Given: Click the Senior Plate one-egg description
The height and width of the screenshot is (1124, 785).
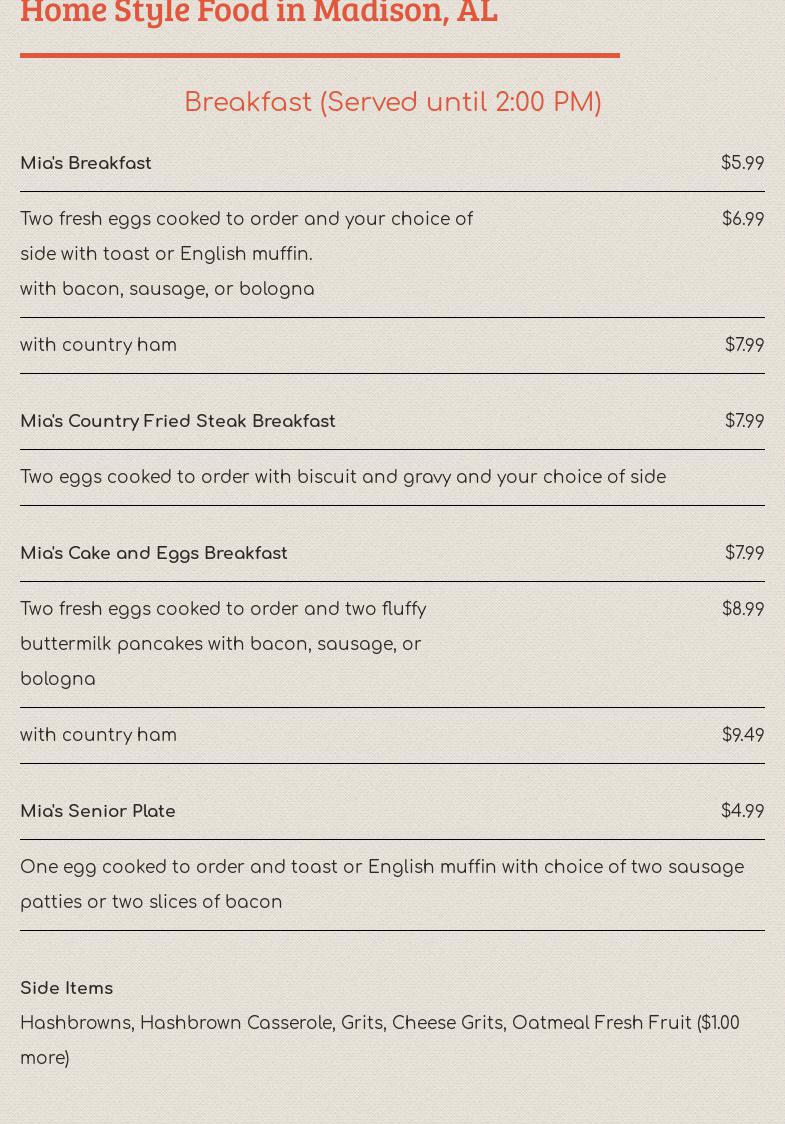Looking at the screenshot, I should click(382, 884).
